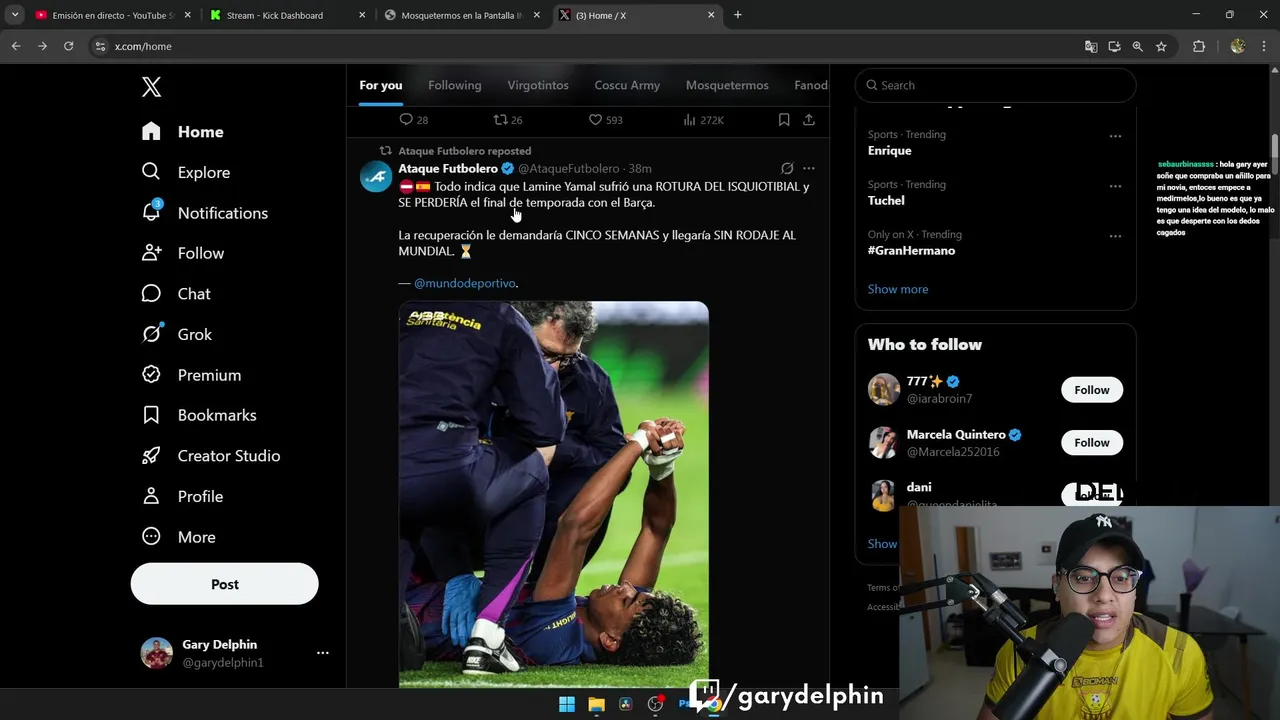Open the Explore page
The image size is (1280, 720).
[x=186, y=172]
